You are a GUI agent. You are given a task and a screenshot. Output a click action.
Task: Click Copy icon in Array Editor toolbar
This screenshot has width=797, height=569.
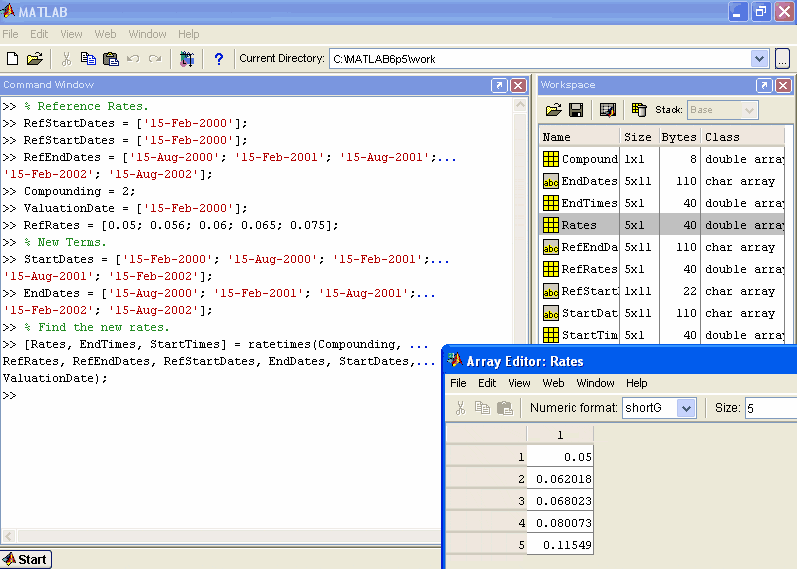click(482, 408)
